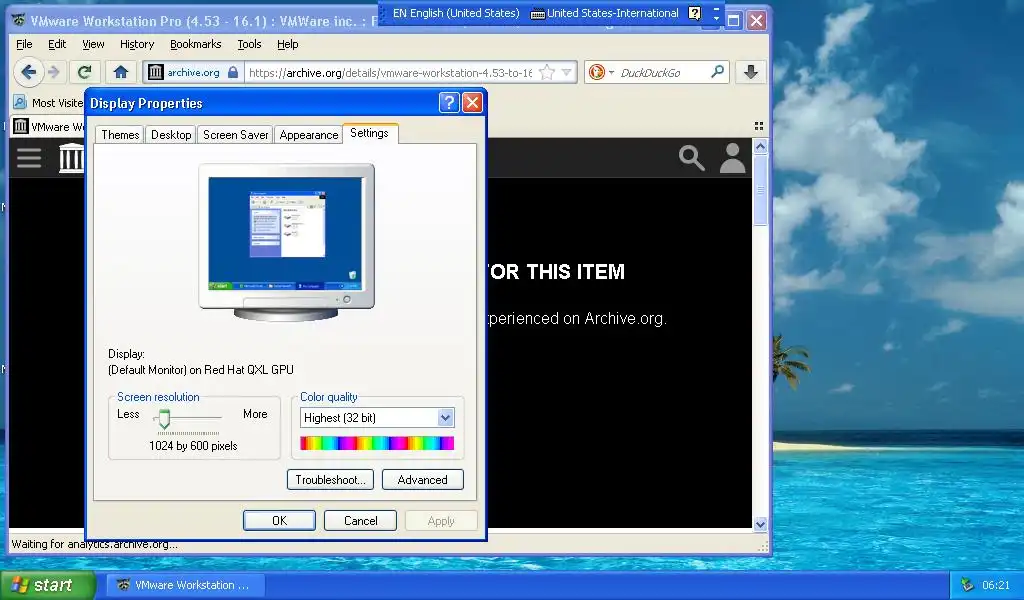Screen dimensions: 1024x600
Task: Click the EN English language bar indicator
Action: 455,13
